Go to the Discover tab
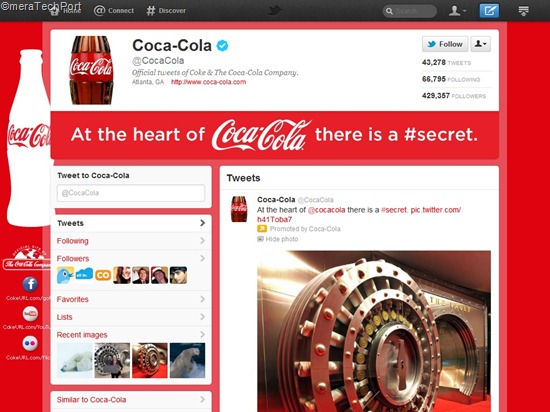The image size is (550, 412). click(166, 11)
